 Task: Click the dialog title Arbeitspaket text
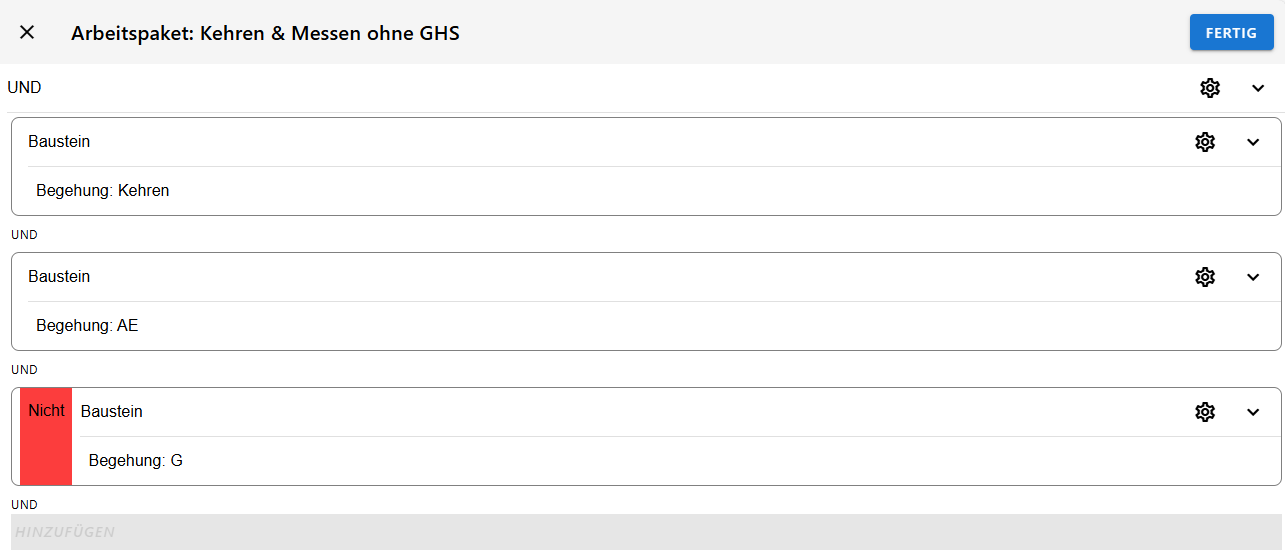[x=265, y=33]
